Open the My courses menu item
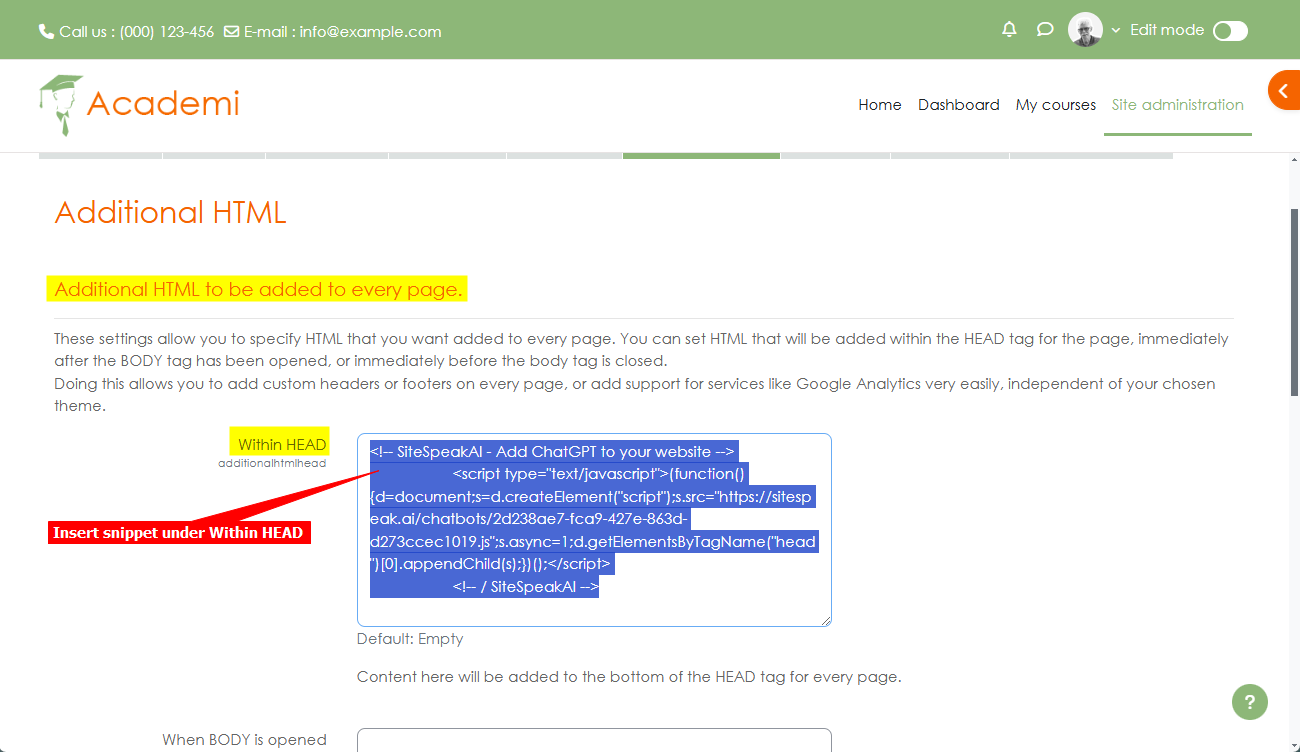Viewport: 1300px width, 752px height. point(1056,105)
